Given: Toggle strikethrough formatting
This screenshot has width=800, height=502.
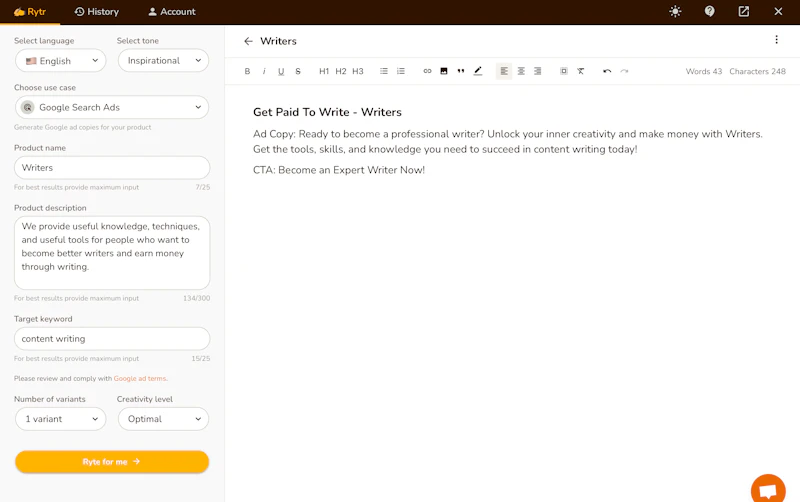Looking at the screenshot, I should (298, 71).
